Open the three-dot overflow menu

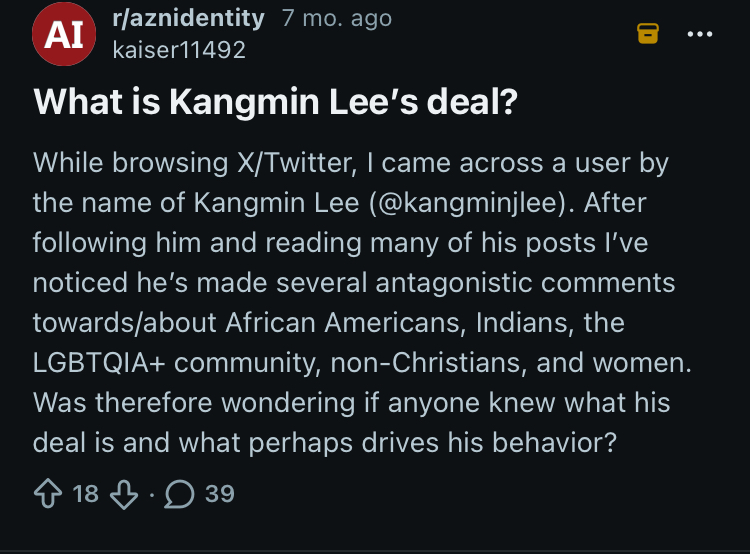click(x=700, y=34)
